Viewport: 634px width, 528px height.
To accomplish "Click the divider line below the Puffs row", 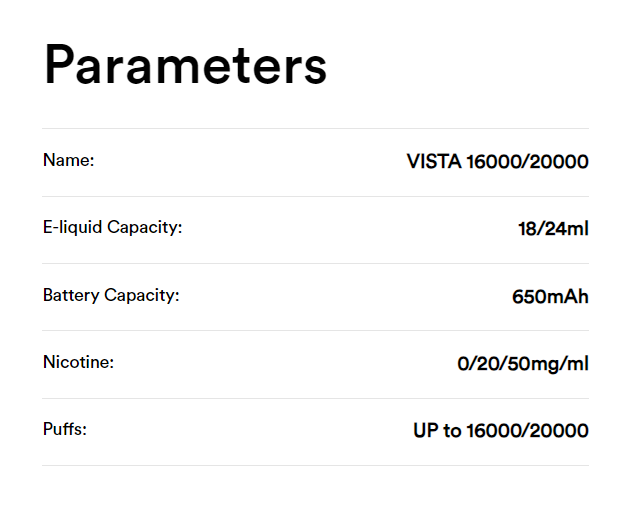I will 315,465.
